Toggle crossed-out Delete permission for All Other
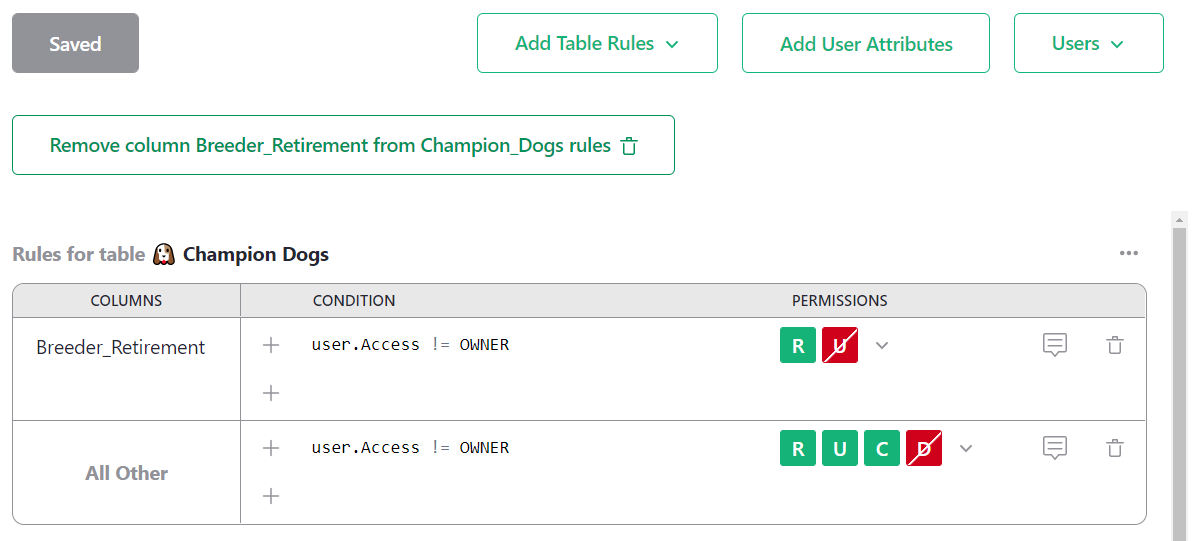The width and height of the screenshot is (1201, 541). tap(924, 449)
